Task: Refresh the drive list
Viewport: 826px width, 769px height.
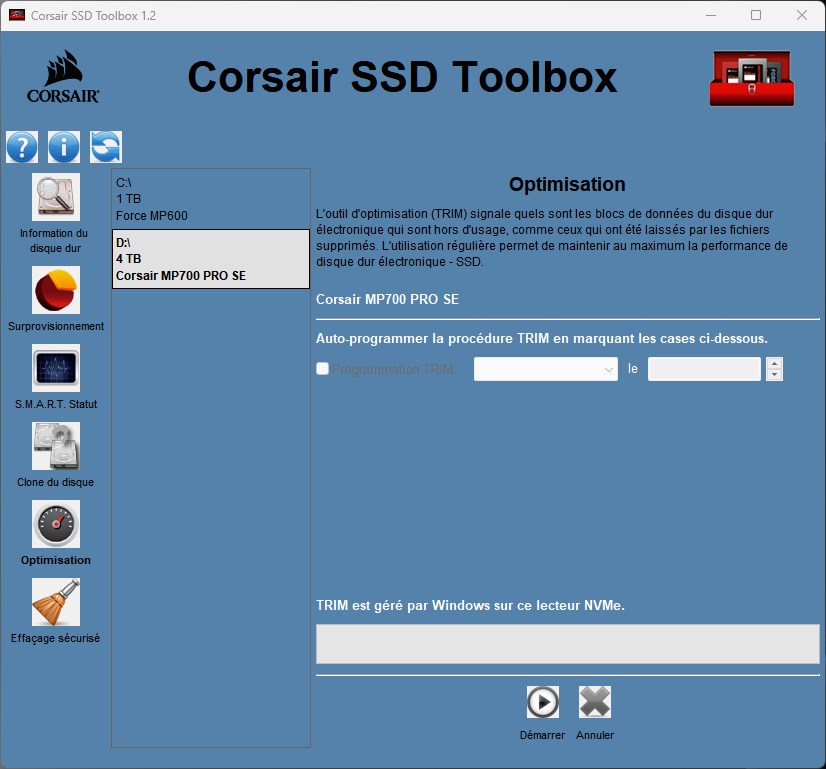Action: [x=106, y=147]
